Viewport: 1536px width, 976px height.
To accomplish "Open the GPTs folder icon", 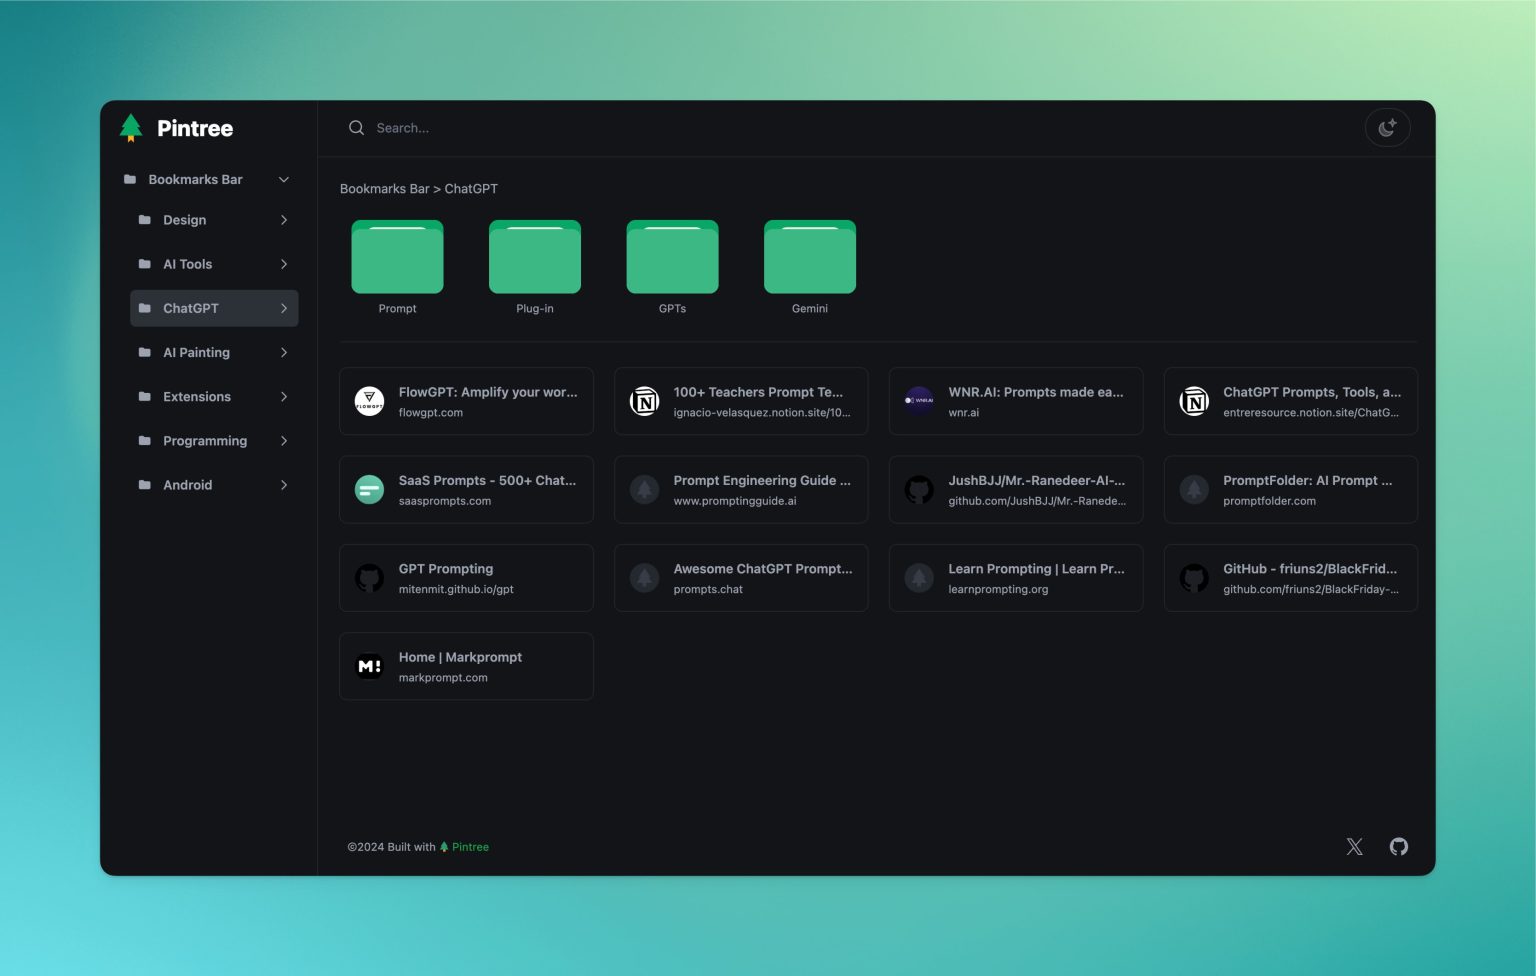I will (x=672, y=257).
